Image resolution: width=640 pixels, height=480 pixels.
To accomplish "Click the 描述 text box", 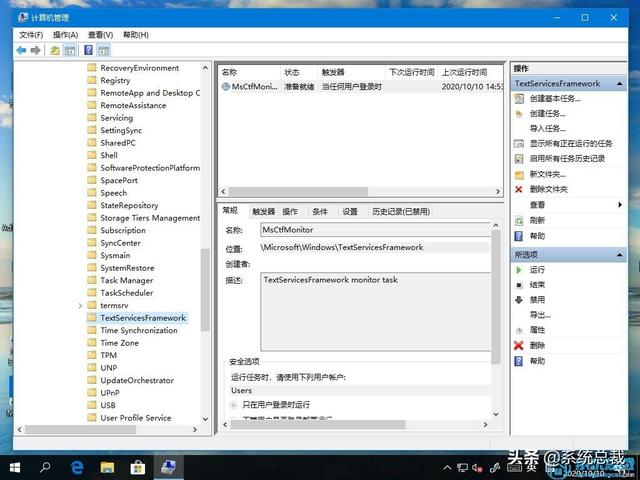I will click(376, 312).
